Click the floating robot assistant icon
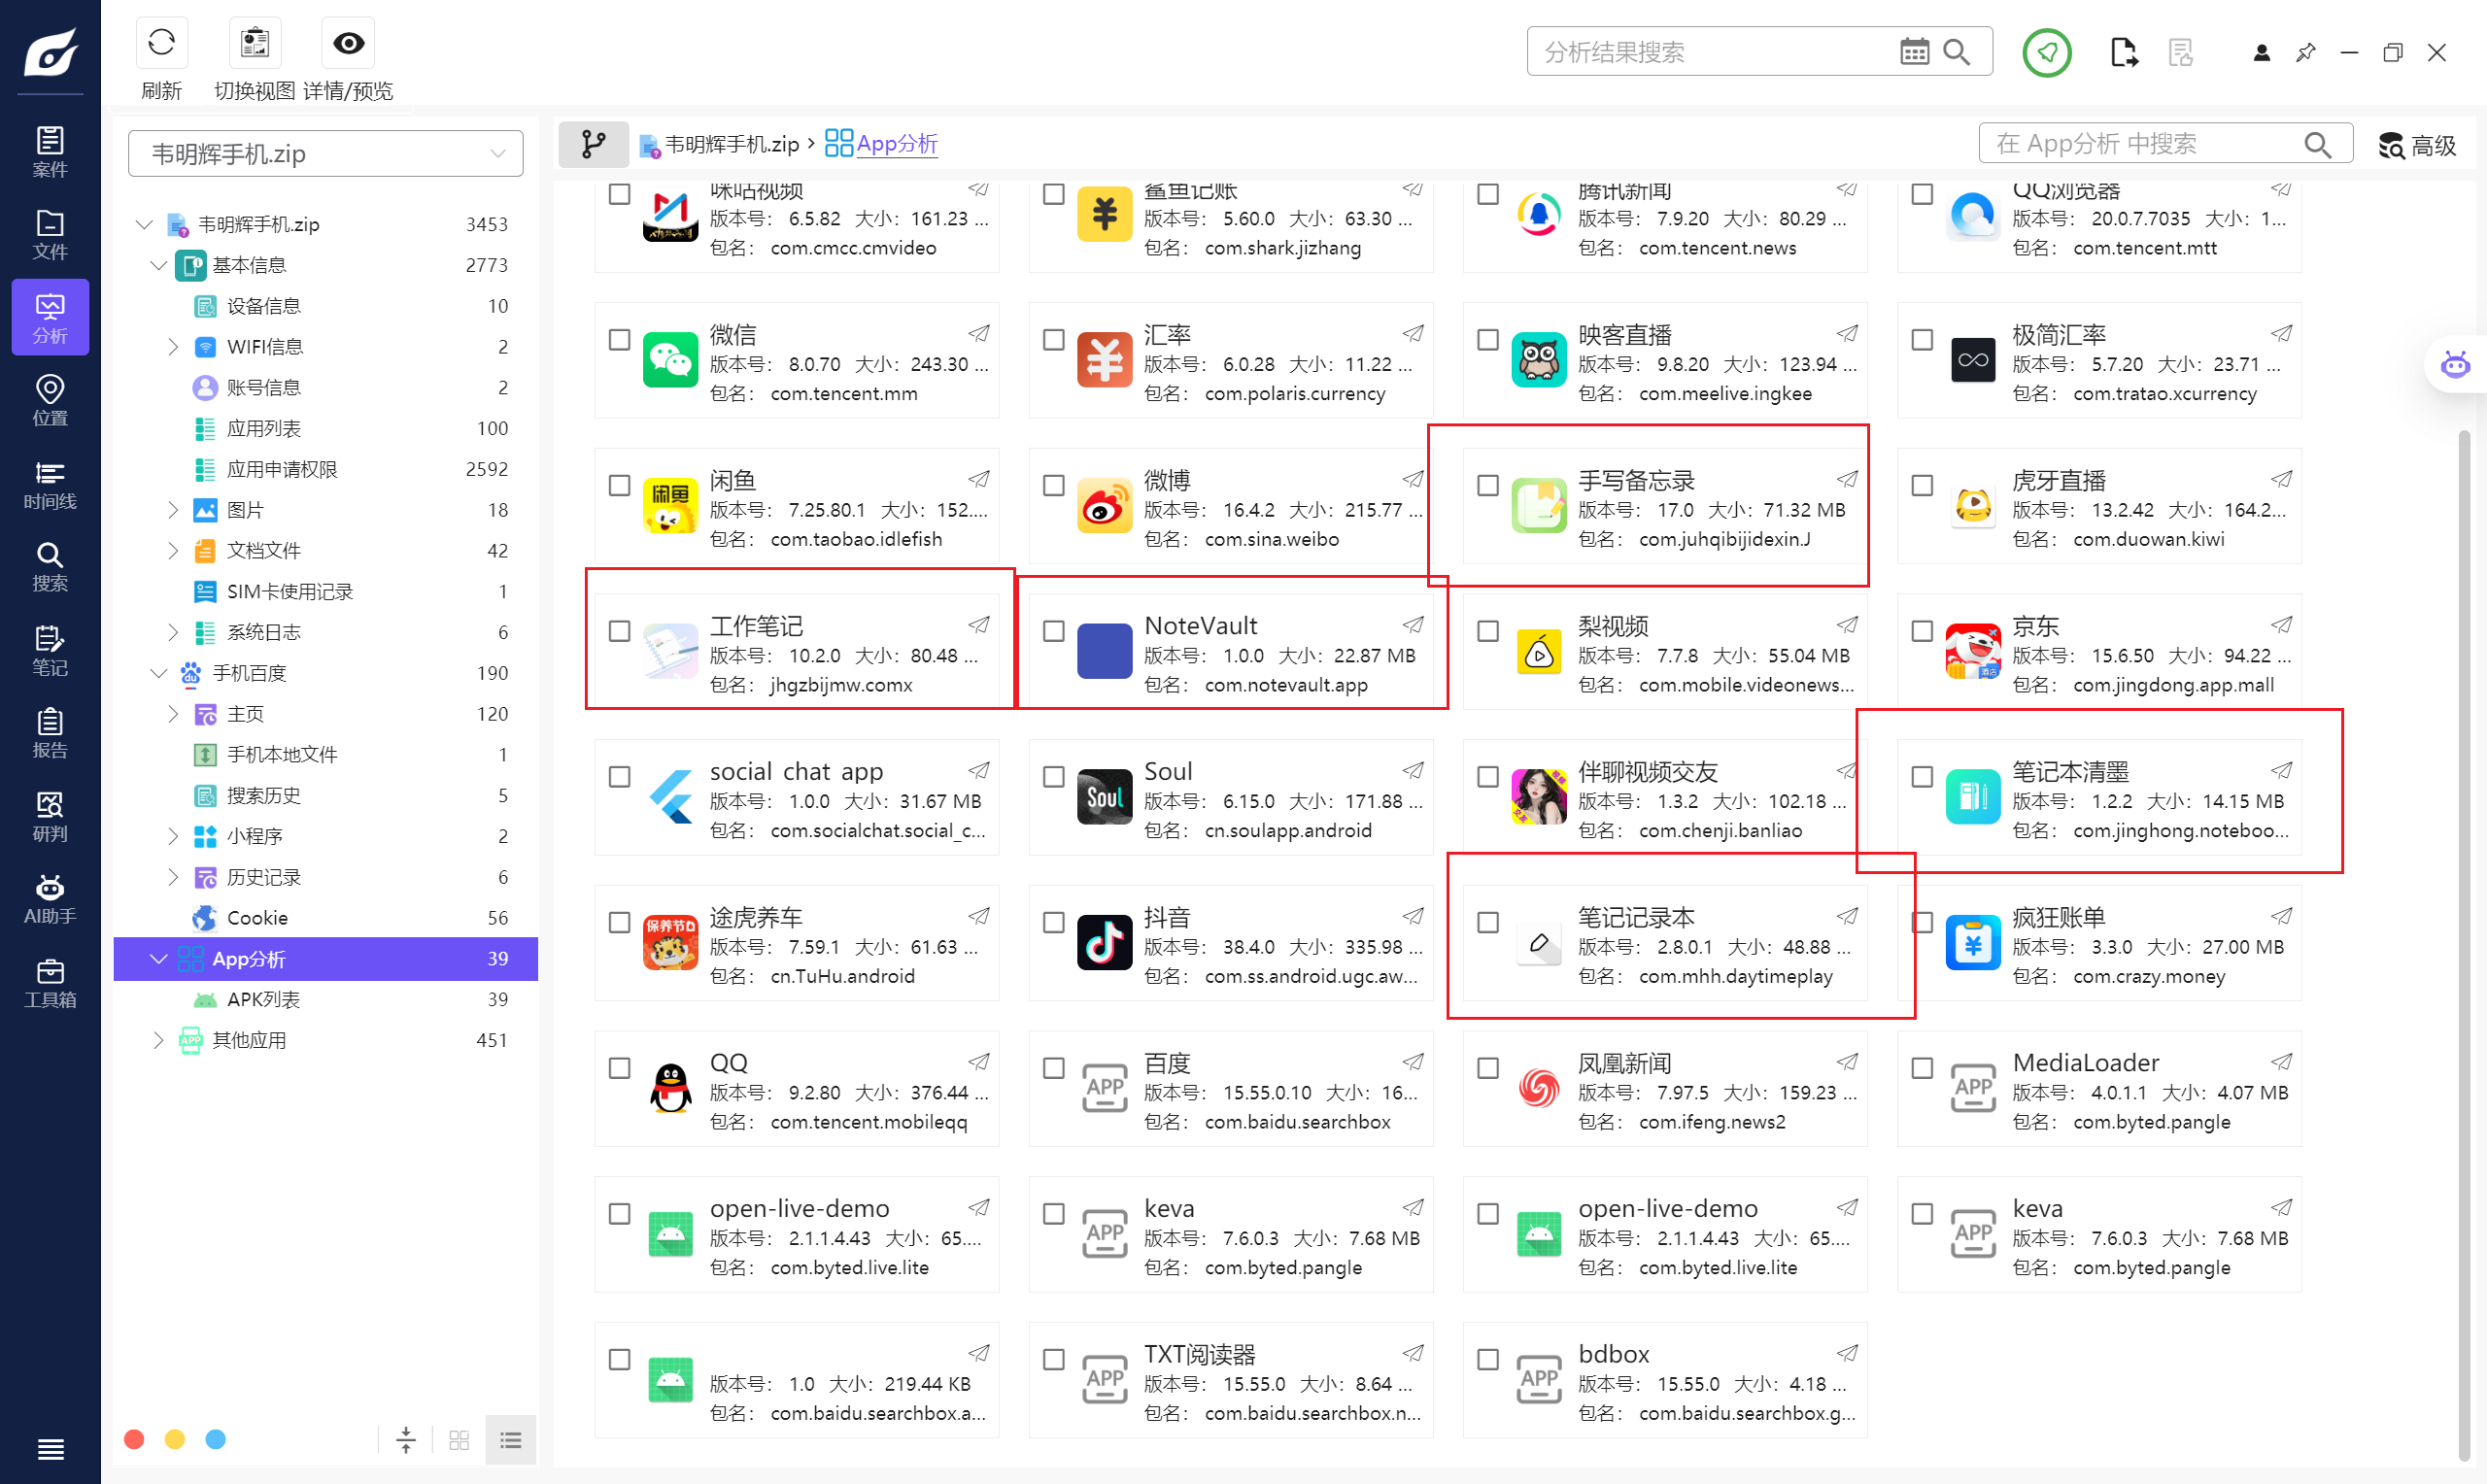The height and width of the screenshot is (1484, 2487). (x=2454, y=365)
